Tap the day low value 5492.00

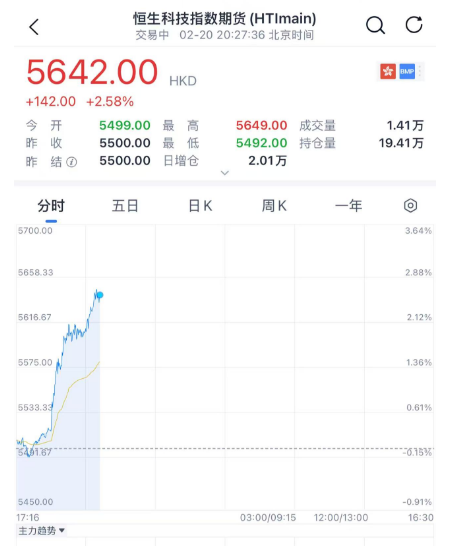click(x=261, y=143)
